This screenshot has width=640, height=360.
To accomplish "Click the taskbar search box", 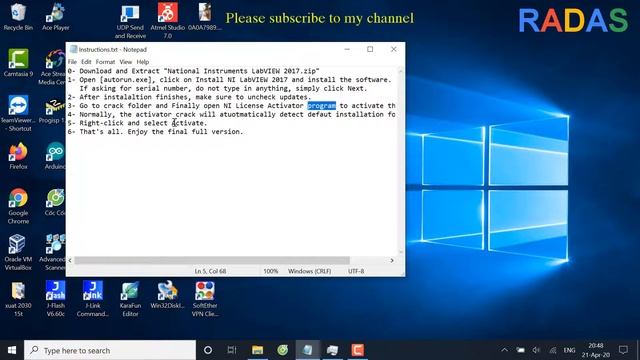I will pyautogui.click(x=110, y=350).
